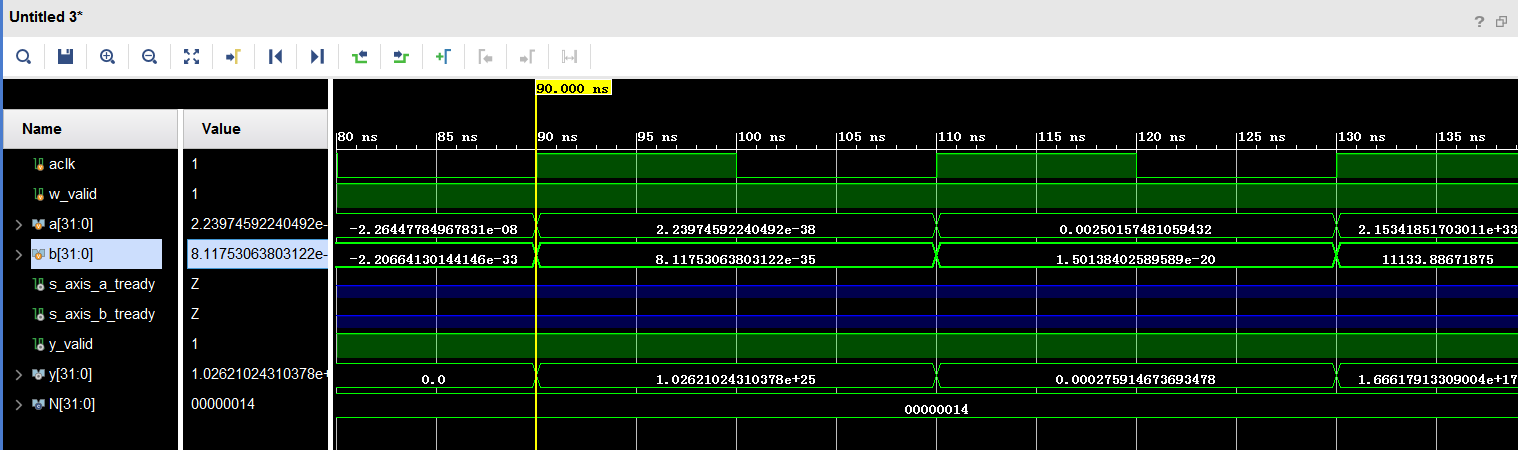Click Z value of s_axis_b_tready
This screenshot has height=450, width=1518.
(195, 314)
